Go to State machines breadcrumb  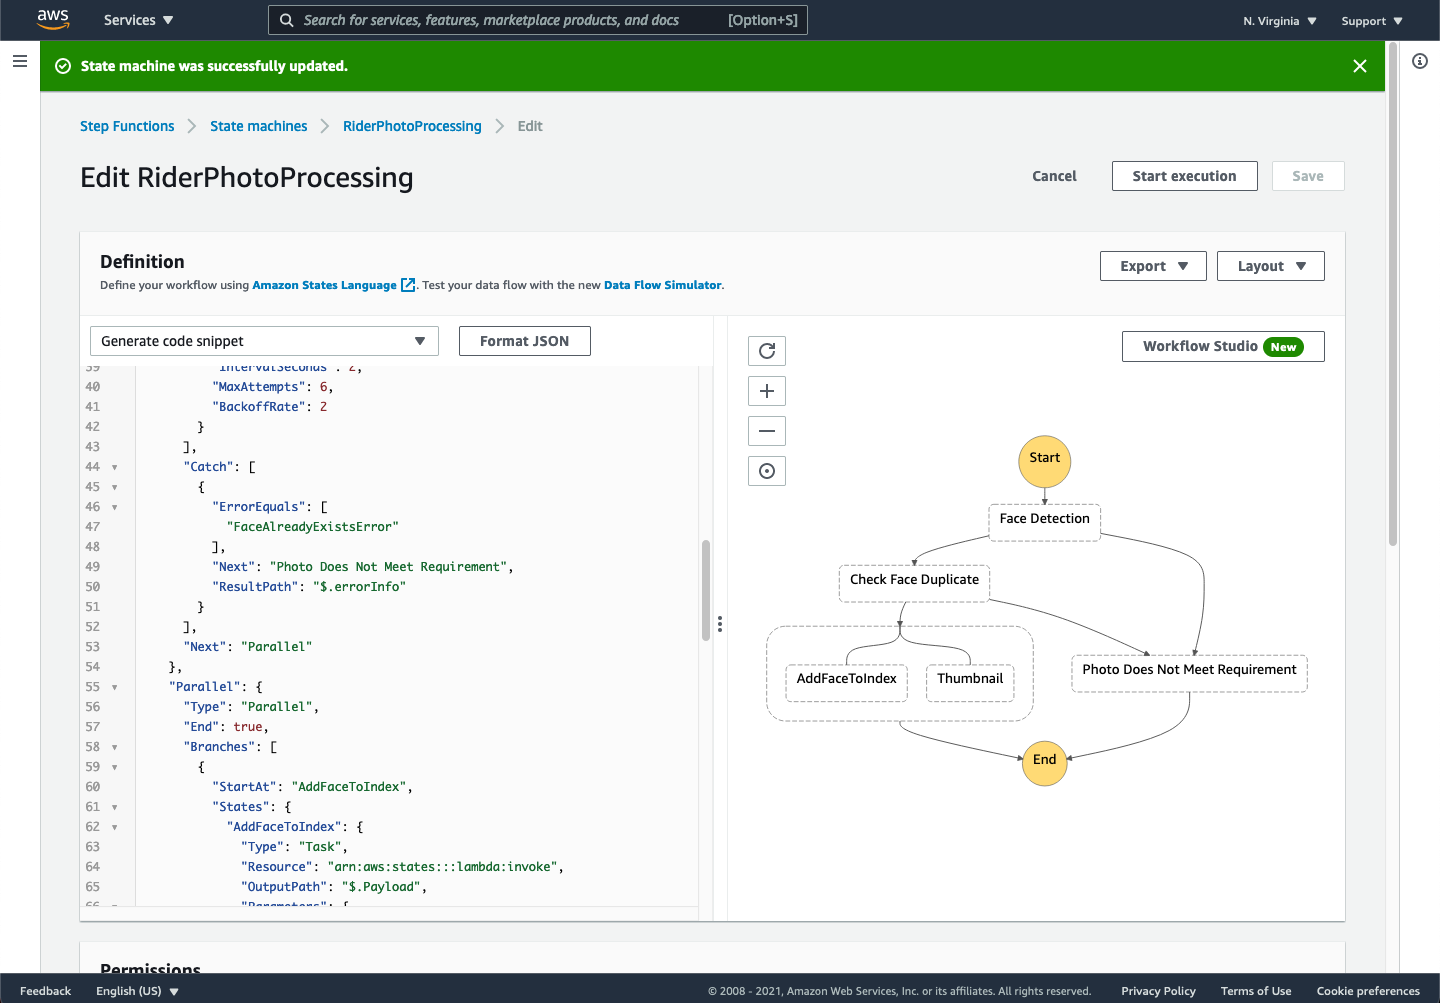258,126
